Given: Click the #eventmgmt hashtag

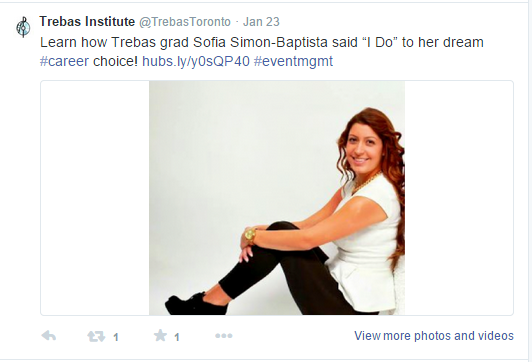Looking at the screenshot, I should (293, 61).
